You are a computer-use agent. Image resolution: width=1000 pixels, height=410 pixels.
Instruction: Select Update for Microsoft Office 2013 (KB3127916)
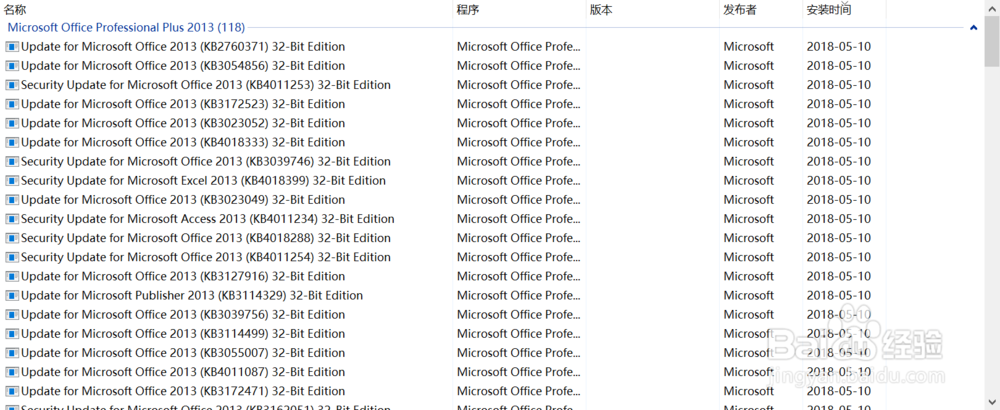183,276
